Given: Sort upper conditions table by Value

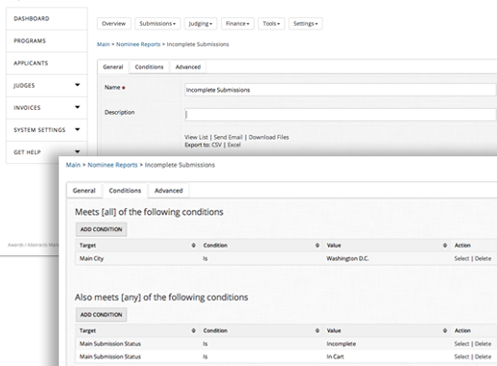Looking at the screenshot, I should (445, 245).
